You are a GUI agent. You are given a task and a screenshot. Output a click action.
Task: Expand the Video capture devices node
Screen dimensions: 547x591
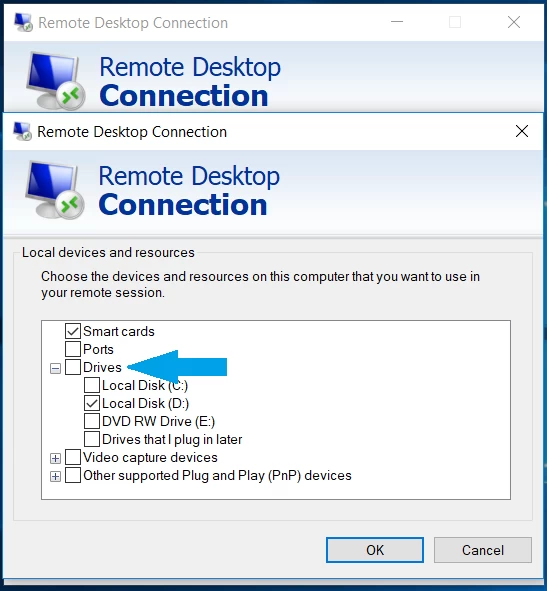55,458
